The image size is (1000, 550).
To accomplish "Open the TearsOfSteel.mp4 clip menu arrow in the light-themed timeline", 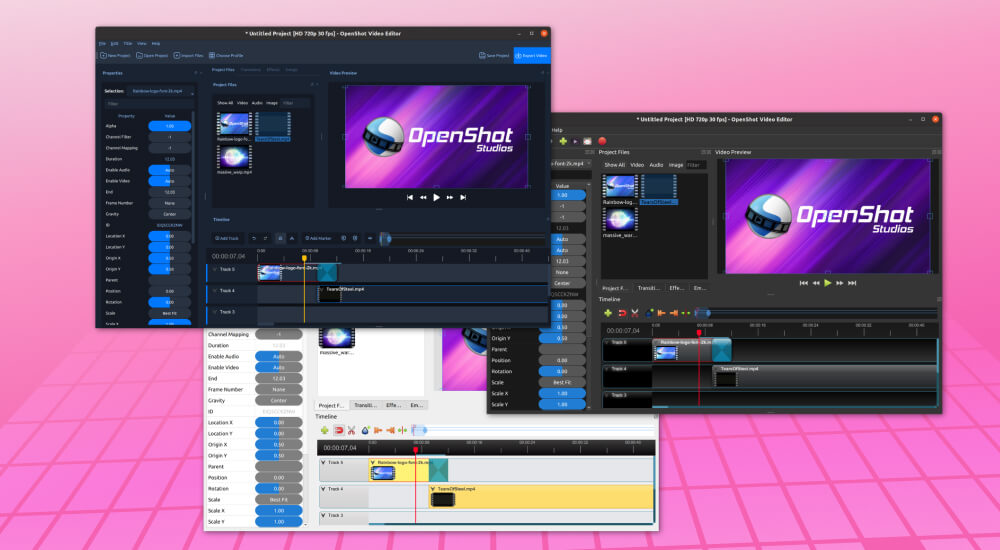I will pyautogui.click(x=433, y=489).
